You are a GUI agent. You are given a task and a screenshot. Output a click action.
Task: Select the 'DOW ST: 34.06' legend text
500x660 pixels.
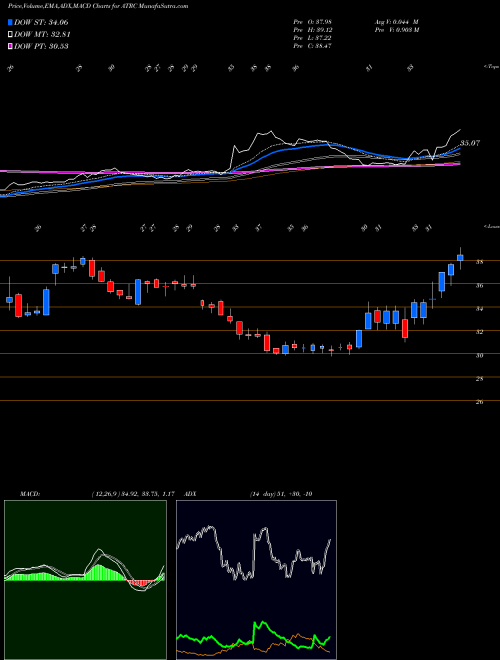41,22
